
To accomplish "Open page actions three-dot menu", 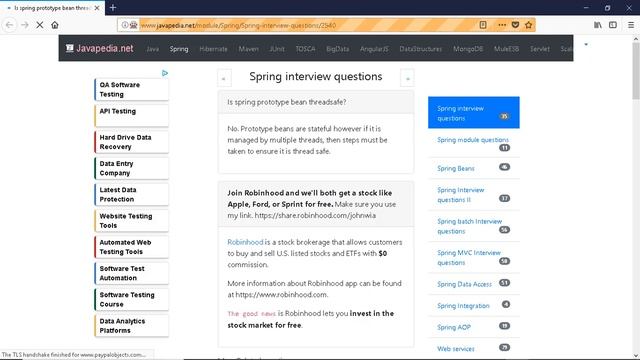I will click(502, 25).
